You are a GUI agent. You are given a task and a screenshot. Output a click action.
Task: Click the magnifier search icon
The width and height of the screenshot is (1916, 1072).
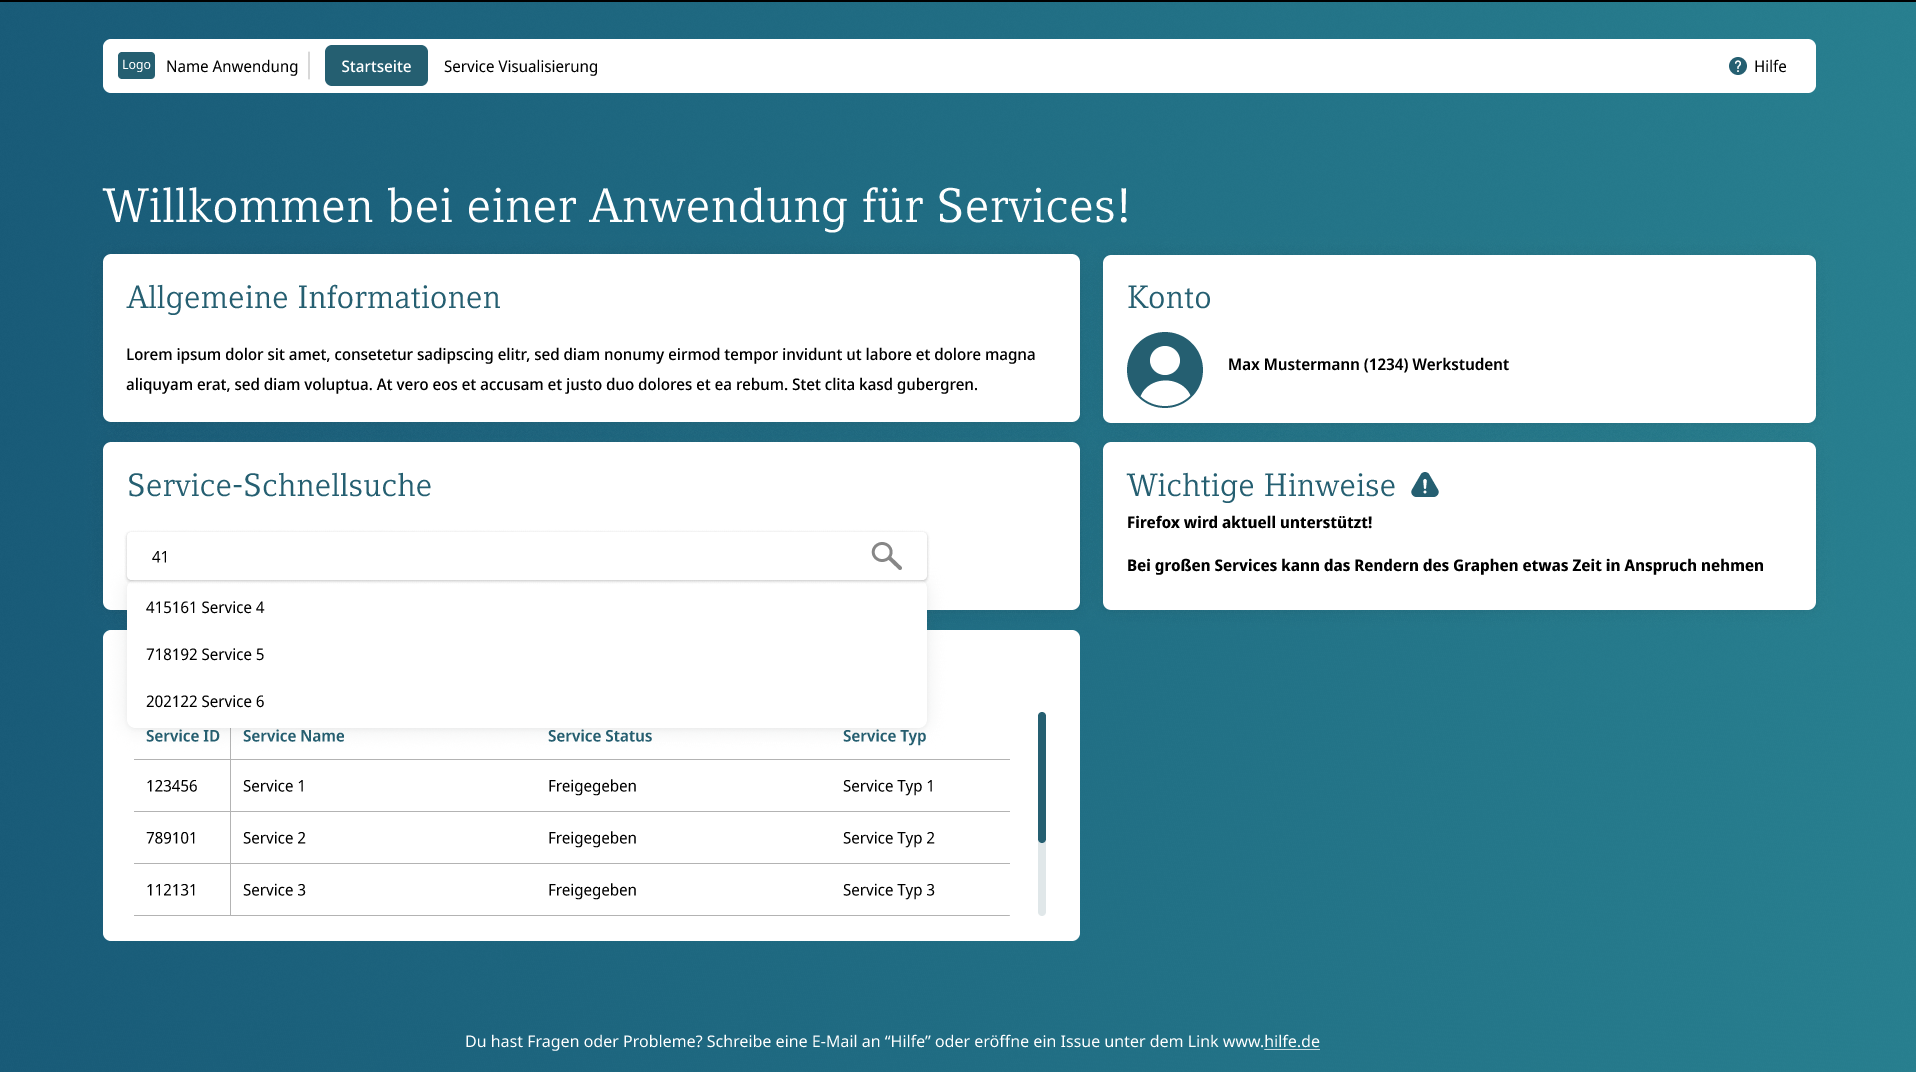(886, 556)
